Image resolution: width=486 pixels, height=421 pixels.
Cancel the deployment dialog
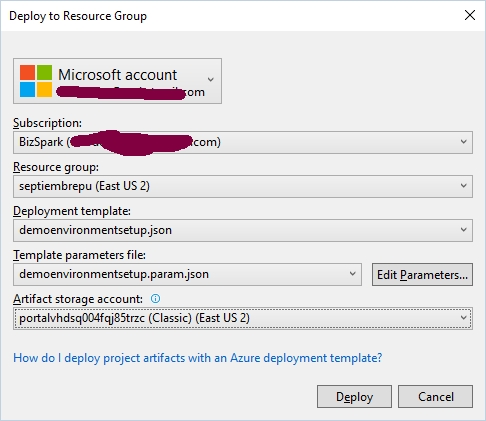tap(435, 397)
